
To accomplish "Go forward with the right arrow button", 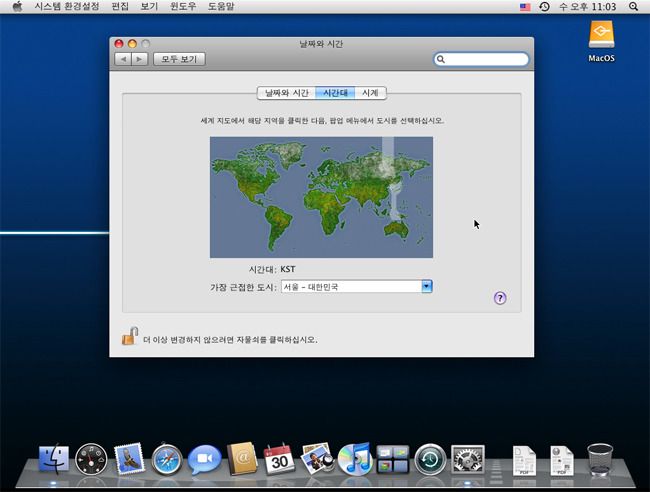I will pyautogui.click(x=140, y=59).
